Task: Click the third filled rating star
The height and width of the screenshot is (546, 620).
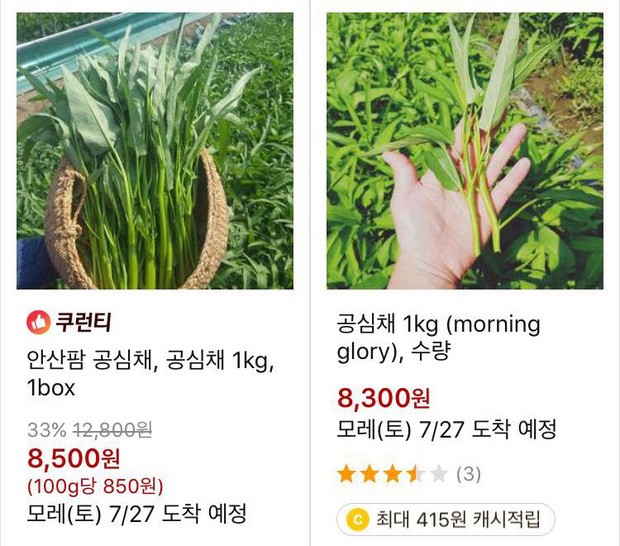Action: [393, 473]
